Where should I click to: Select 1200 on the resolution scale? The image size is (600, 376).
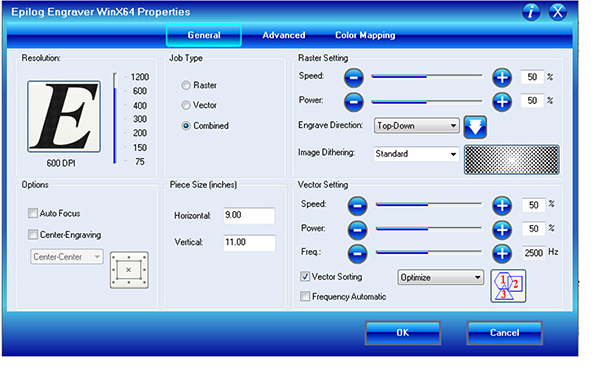coord(140,77)
